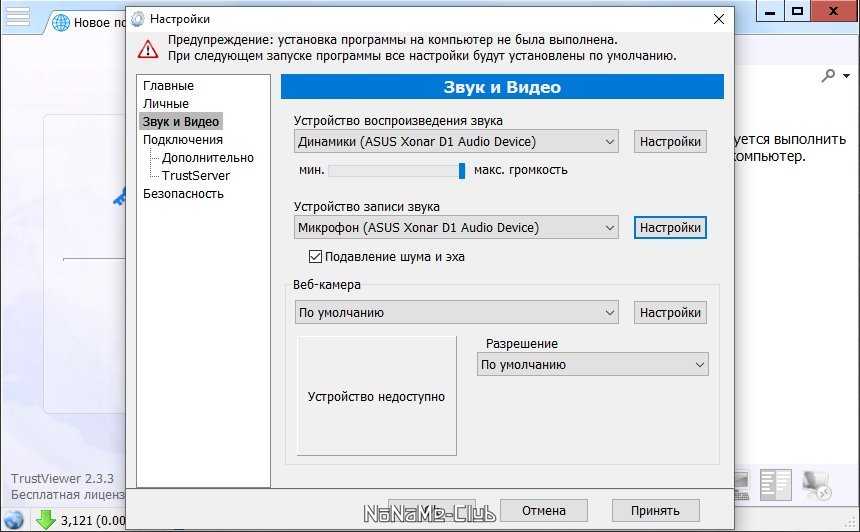Click the Устройство недоступно webcam preview area
Image resolution: width=860 pixels, height=532 pixels.
click(x=376, y=397)
